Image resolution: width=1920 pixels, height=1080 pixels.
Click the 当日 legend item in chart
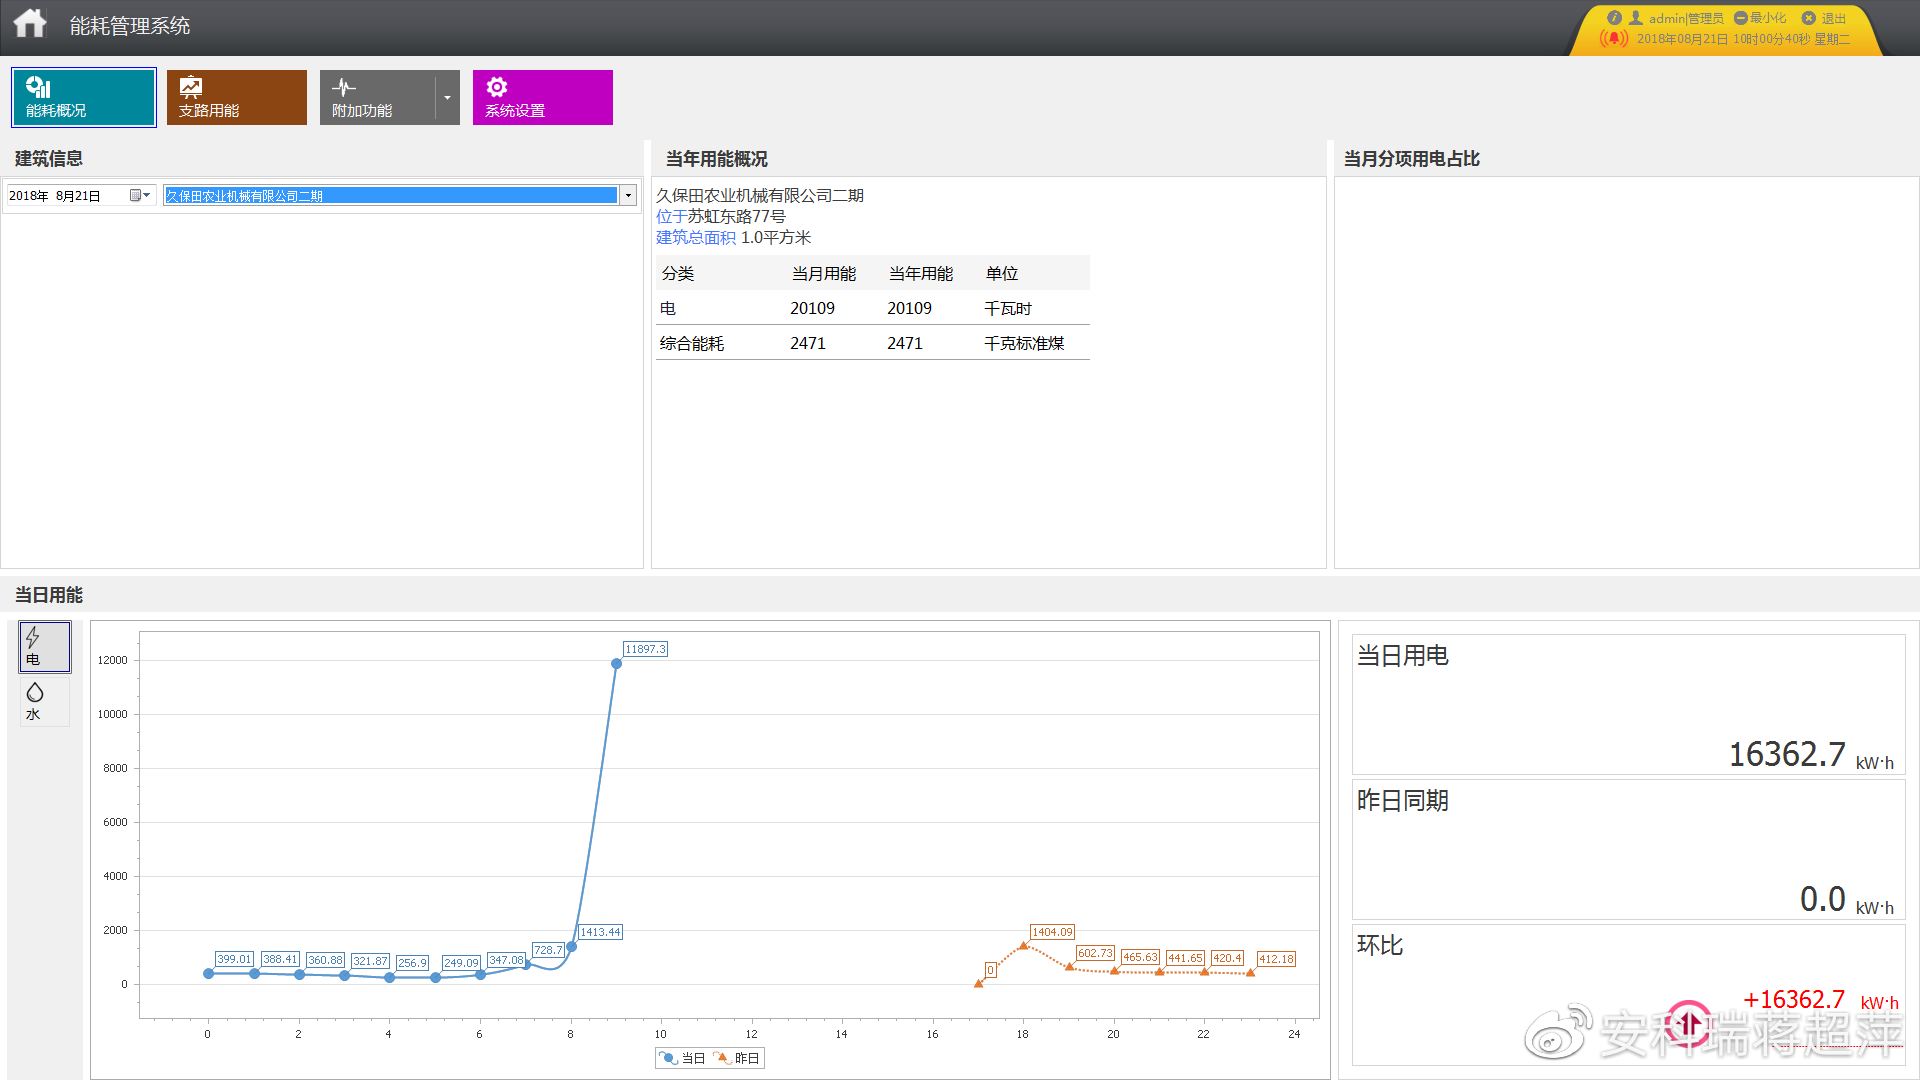pos(683,1058)
